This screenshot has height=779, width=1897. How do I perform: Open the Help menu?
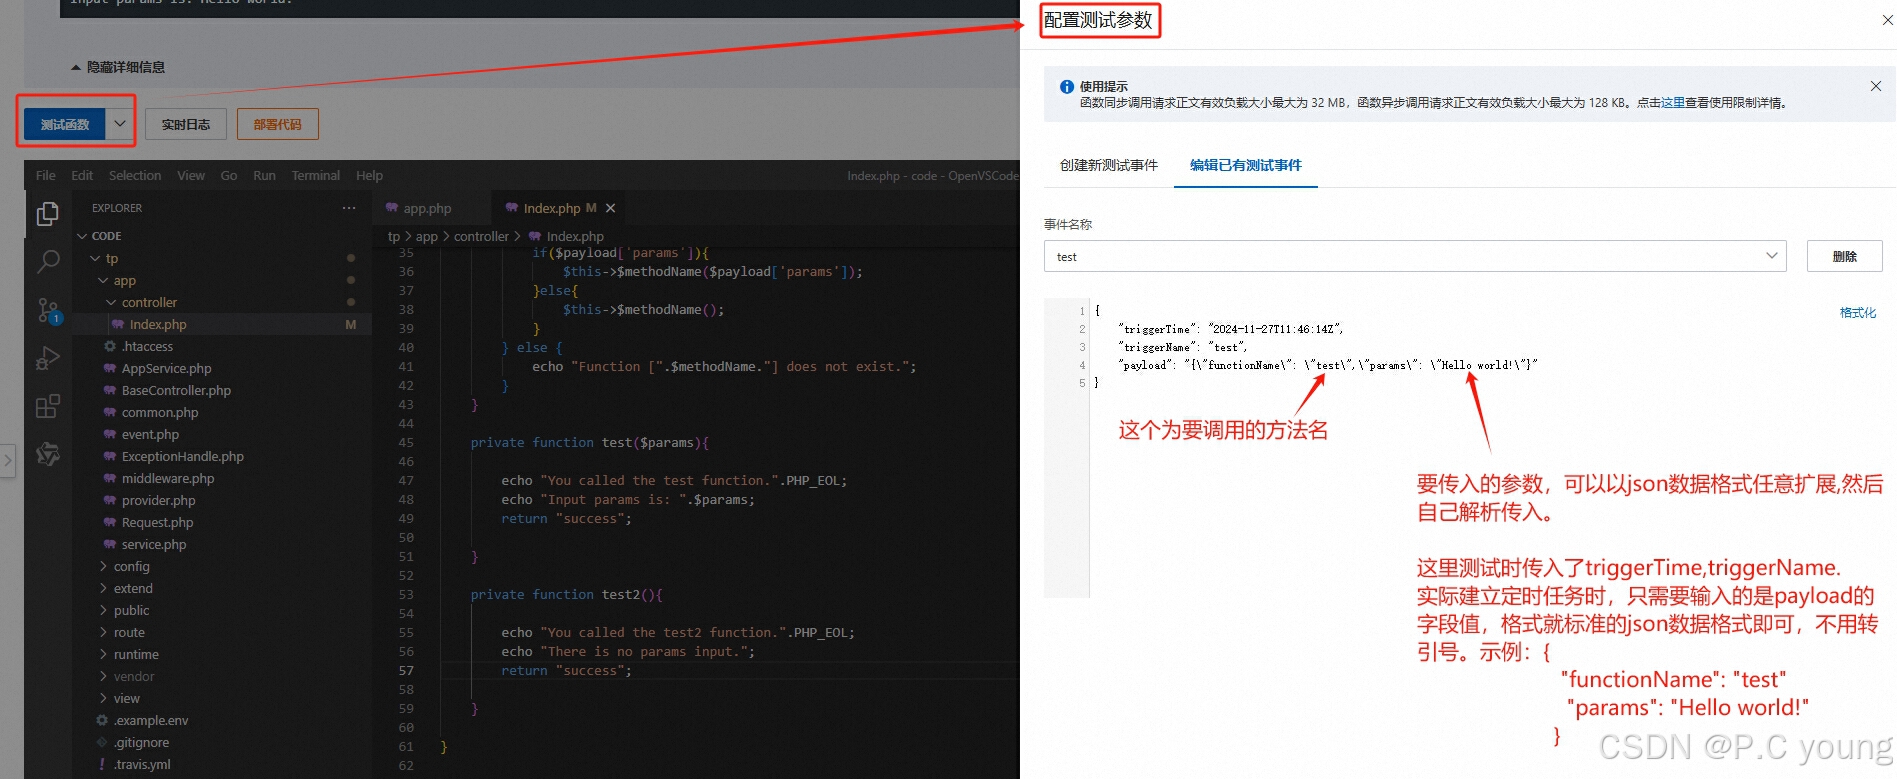370,175
